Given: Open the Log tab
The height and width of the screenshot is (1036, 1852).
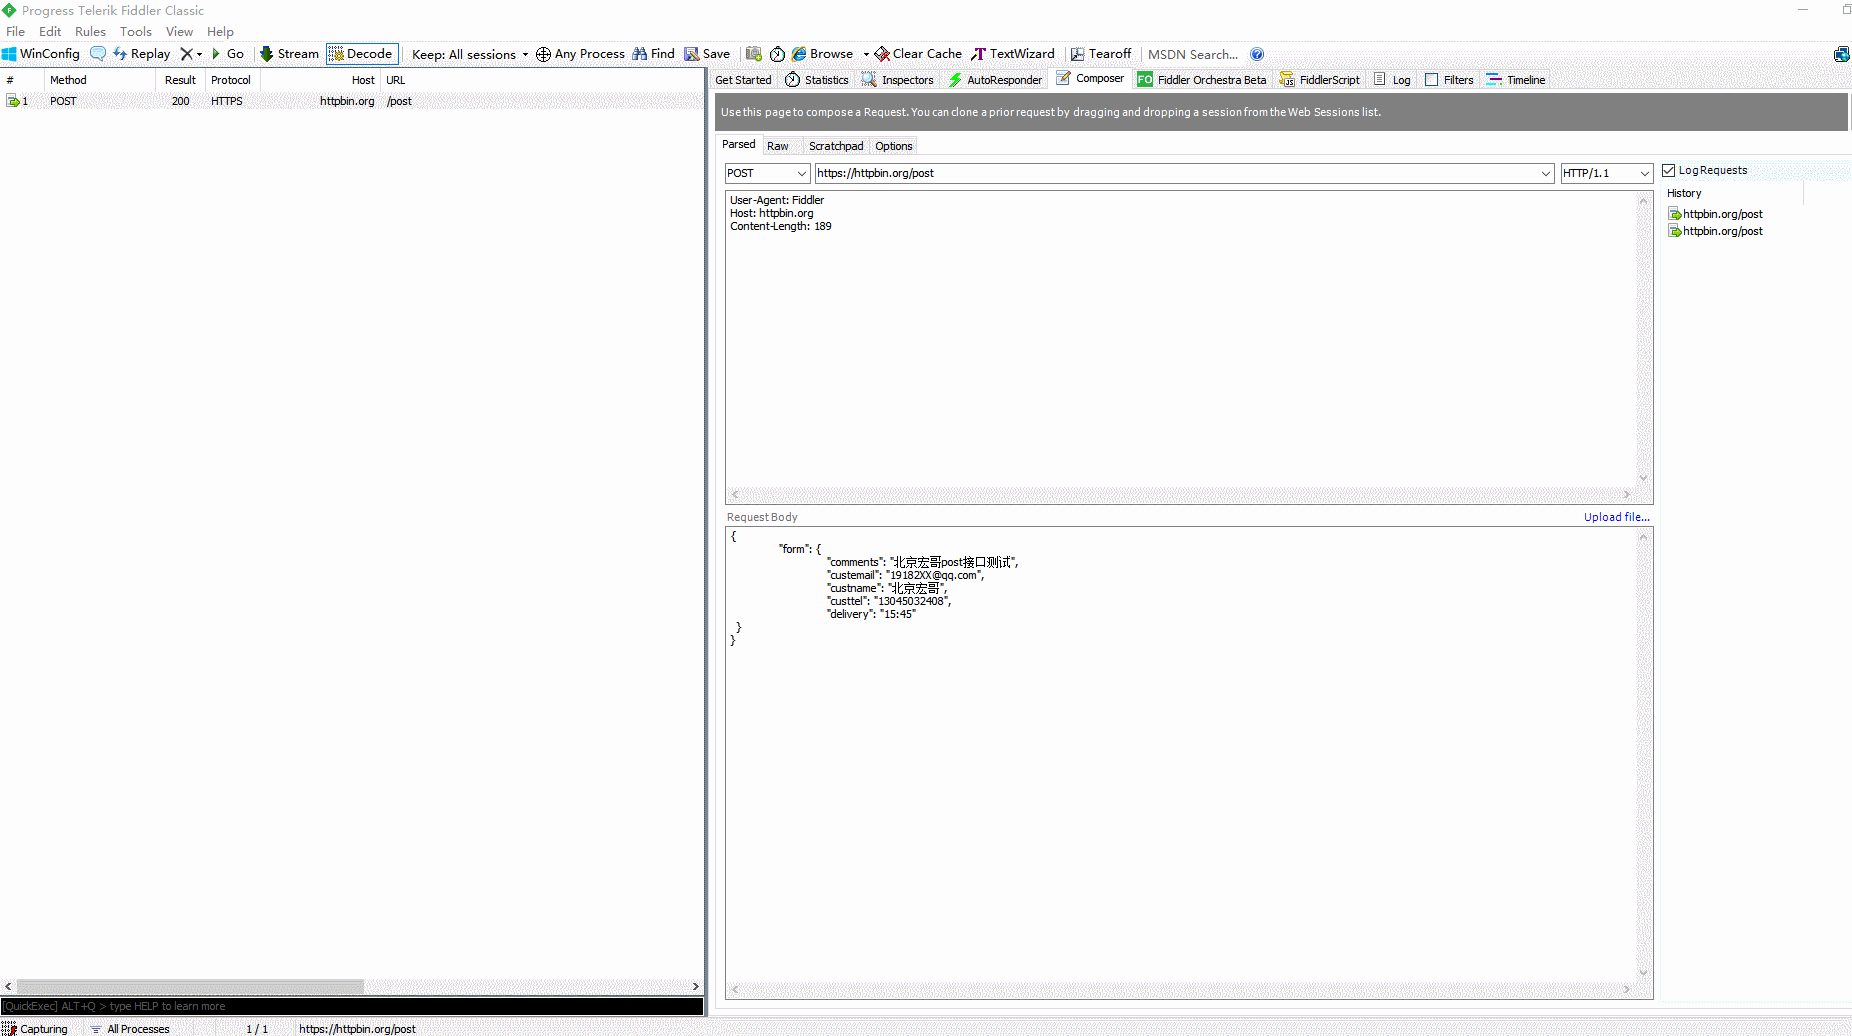Looking at the screenshot, I should tap(1392, 80).
